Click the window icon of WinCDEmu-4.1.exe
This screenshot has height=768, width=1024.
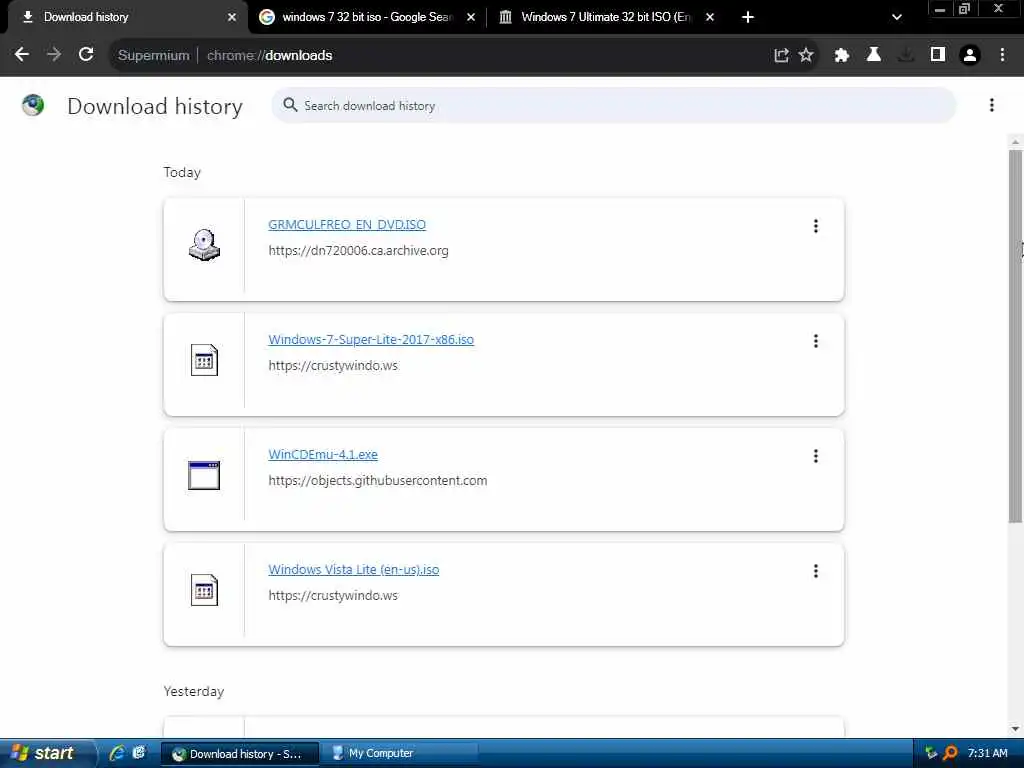tap(204, 475)
